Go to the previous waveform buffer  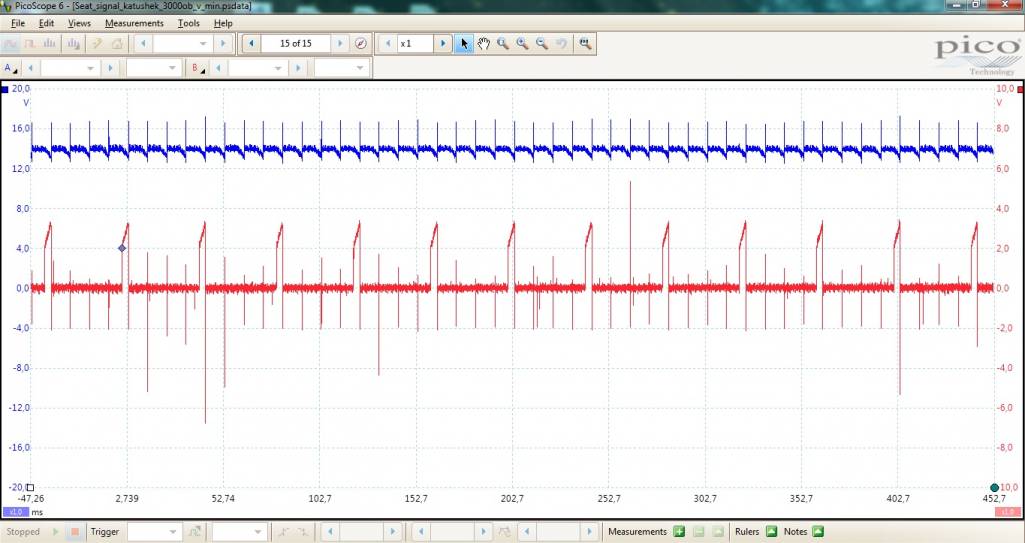pyautogui.click(x=250, y=44)
